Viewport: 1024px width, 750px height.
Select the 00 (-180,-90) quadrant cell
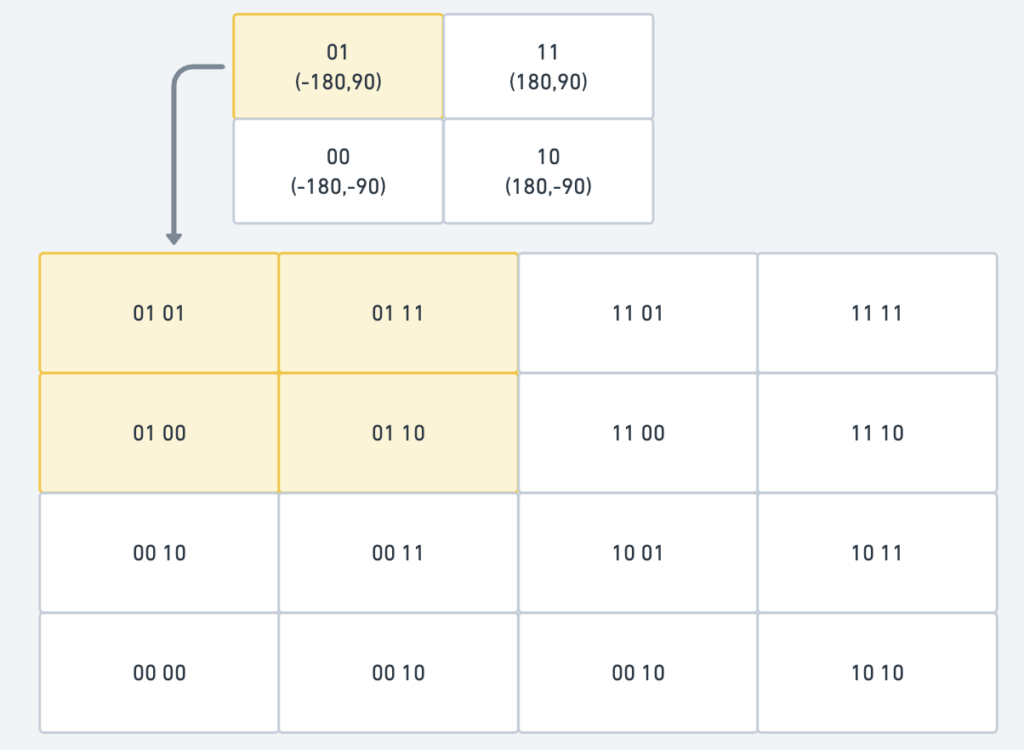coord(338,171)
